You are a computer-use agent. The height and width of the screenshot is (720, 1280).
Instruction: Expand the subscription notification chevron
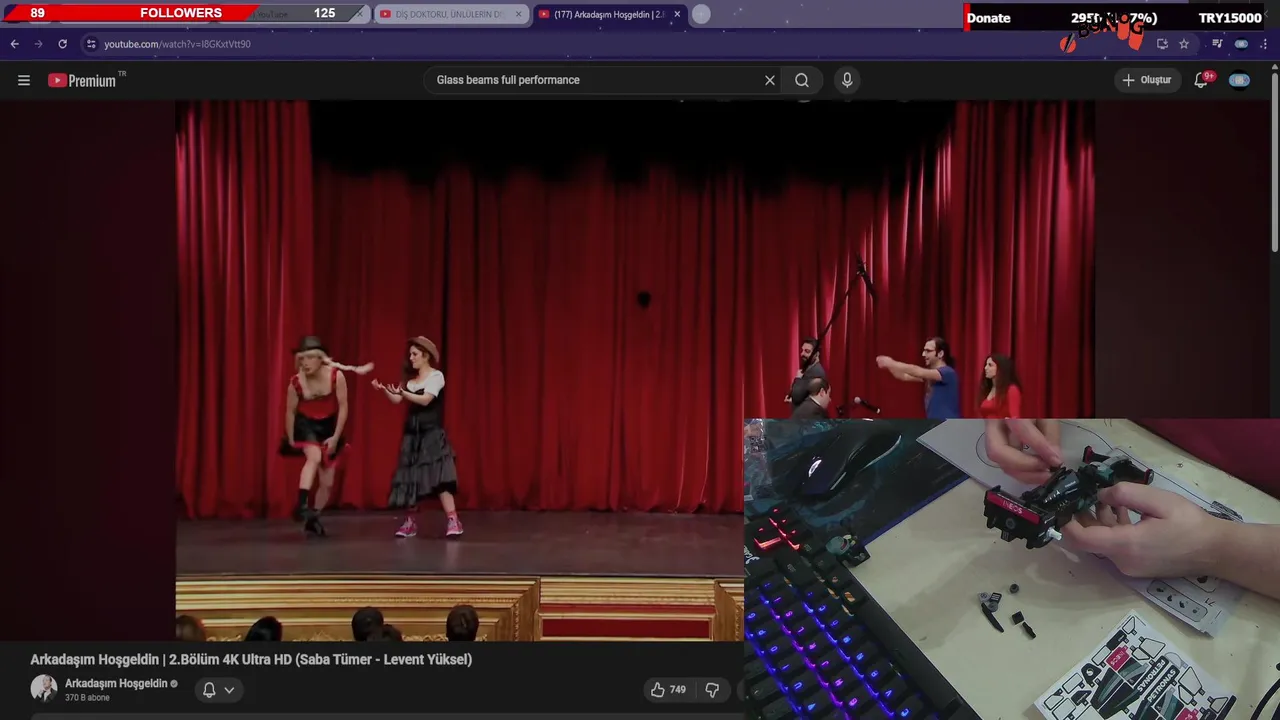point(229,690)
